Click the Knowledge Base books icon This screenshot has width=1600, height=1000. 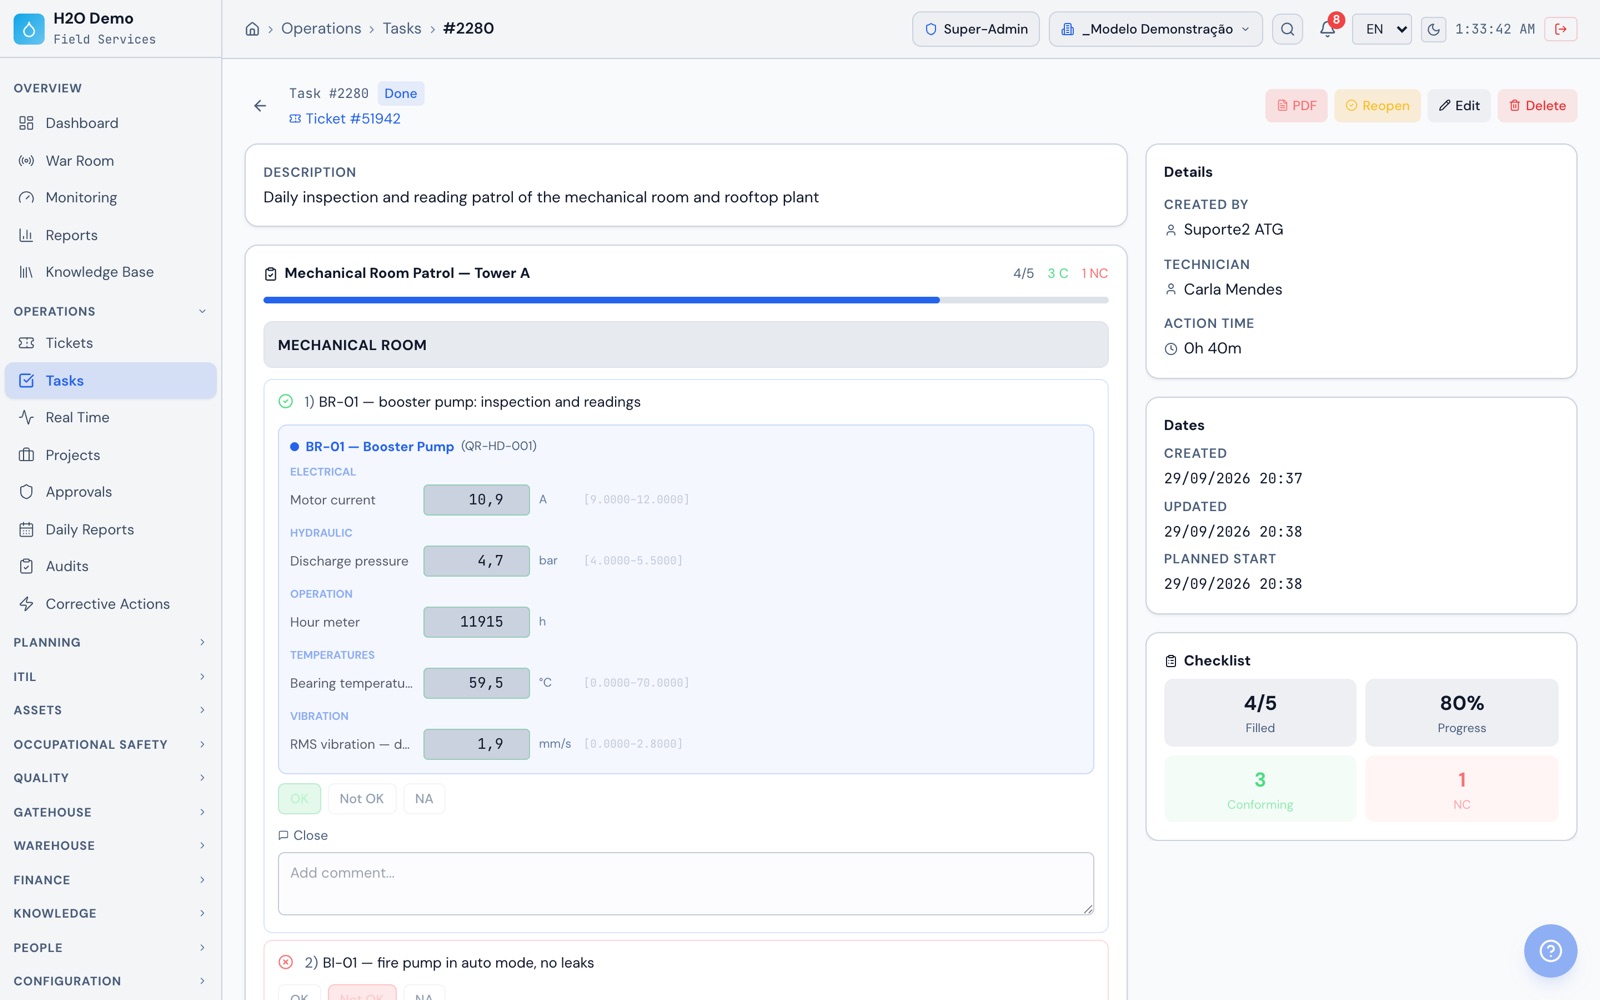pos(27,272)
